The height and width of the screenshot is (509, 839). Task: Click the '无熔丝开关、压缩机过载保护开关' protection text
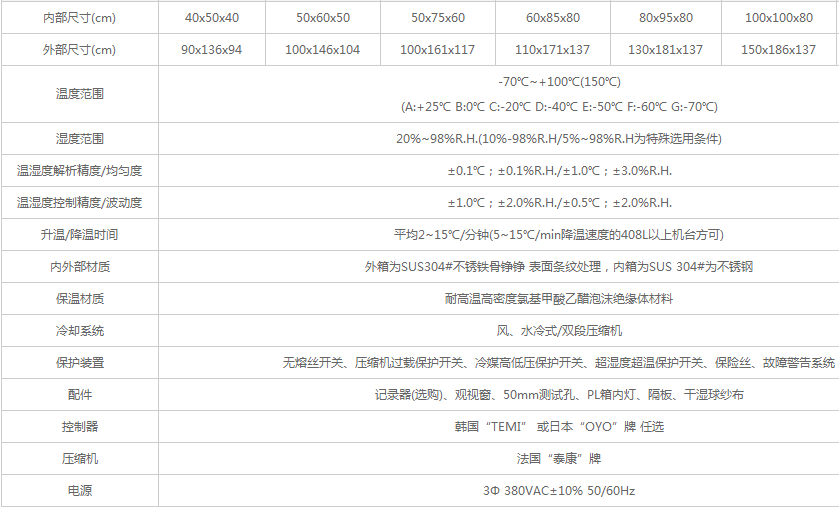pos(559,363)
